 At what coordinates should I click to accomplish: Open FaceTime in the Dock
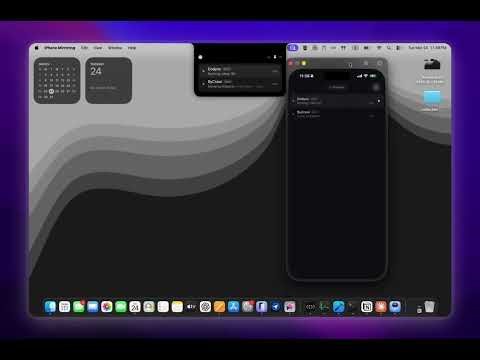tap(121, 307)
